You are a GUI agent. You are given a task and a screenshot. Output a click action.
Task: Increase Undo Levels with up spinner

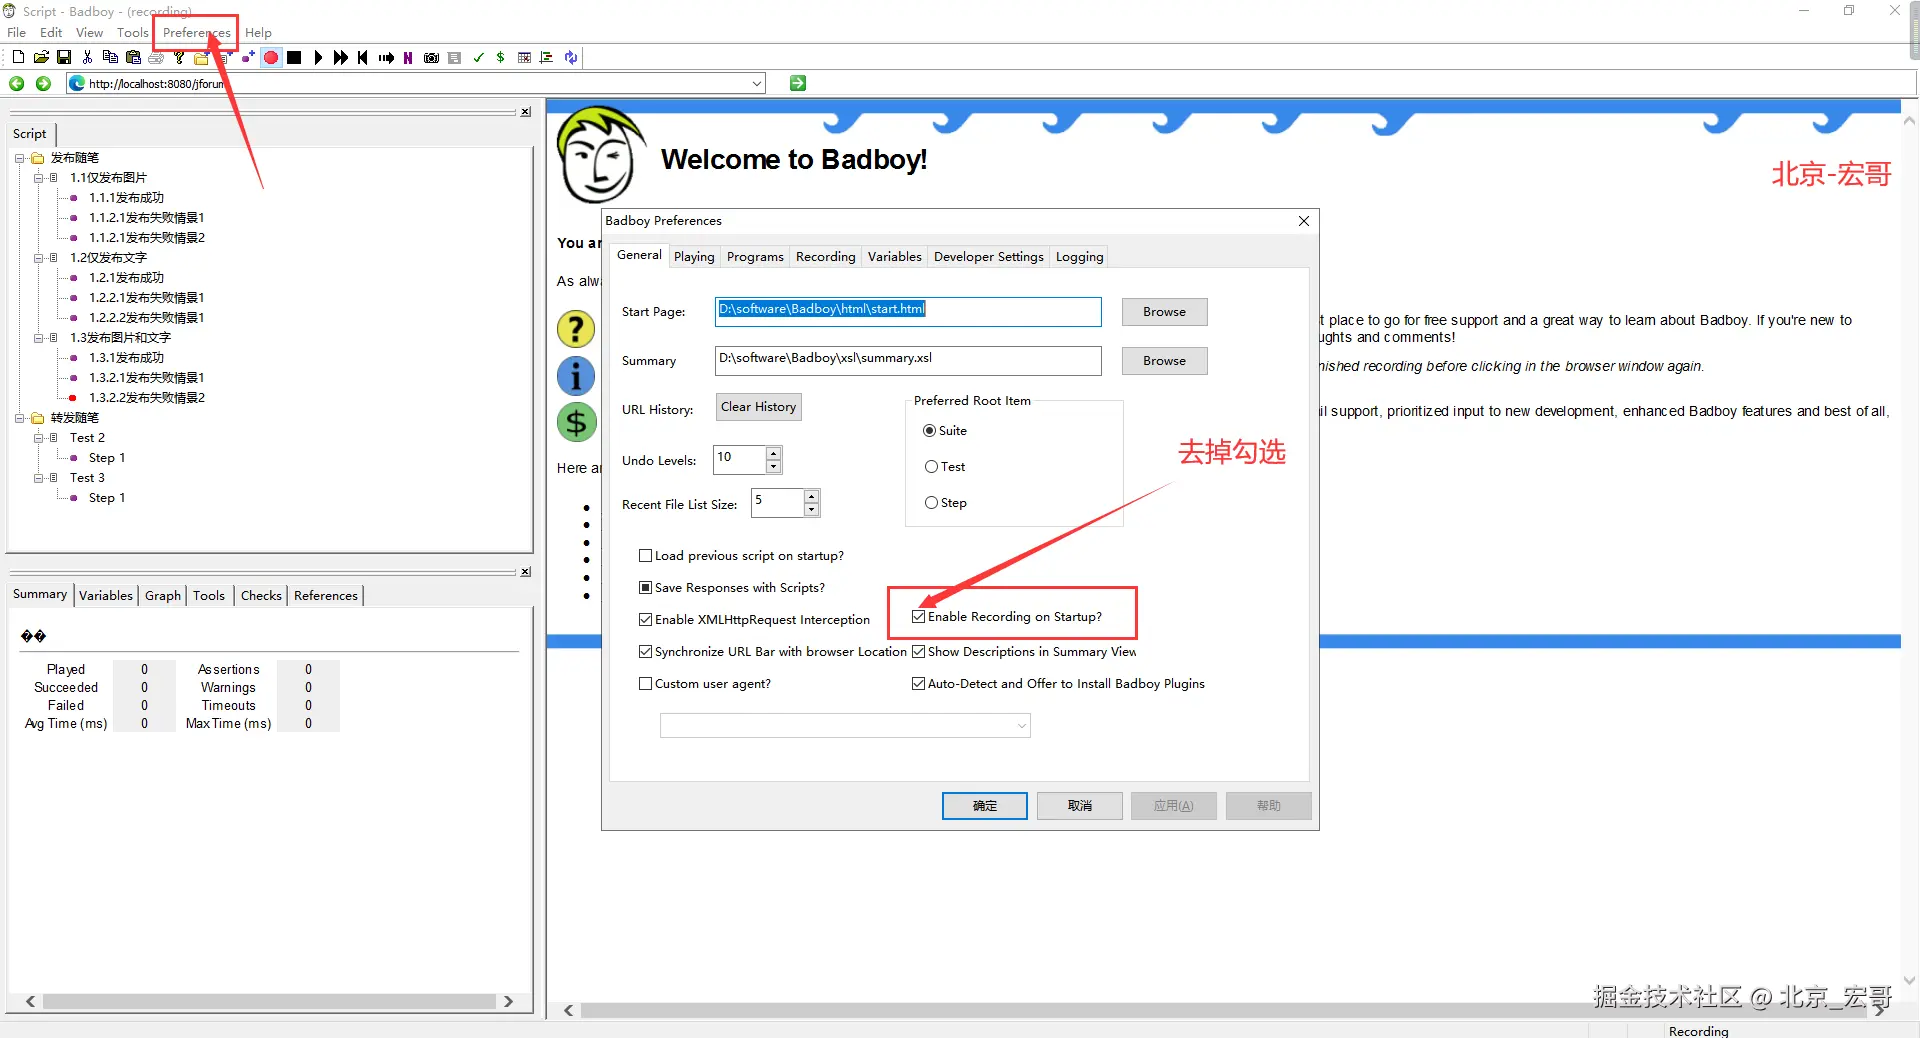point(773,454)
